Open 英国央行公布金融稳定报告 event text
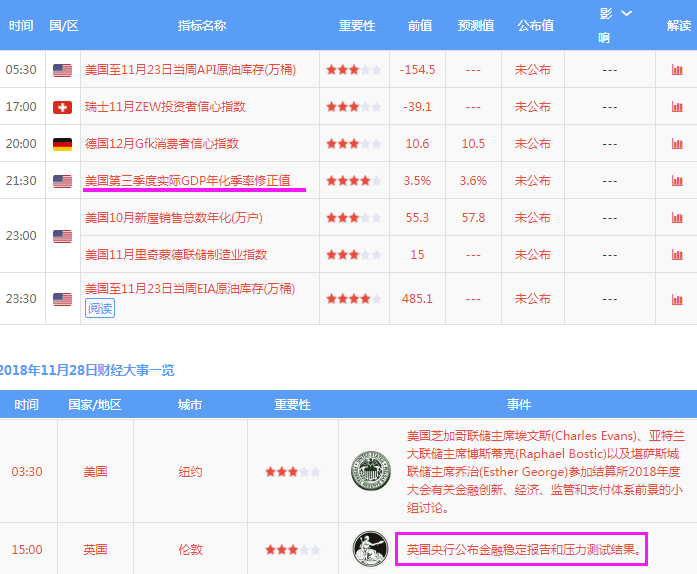The width and height of the screenshot is (697, 574). [522, 549]
